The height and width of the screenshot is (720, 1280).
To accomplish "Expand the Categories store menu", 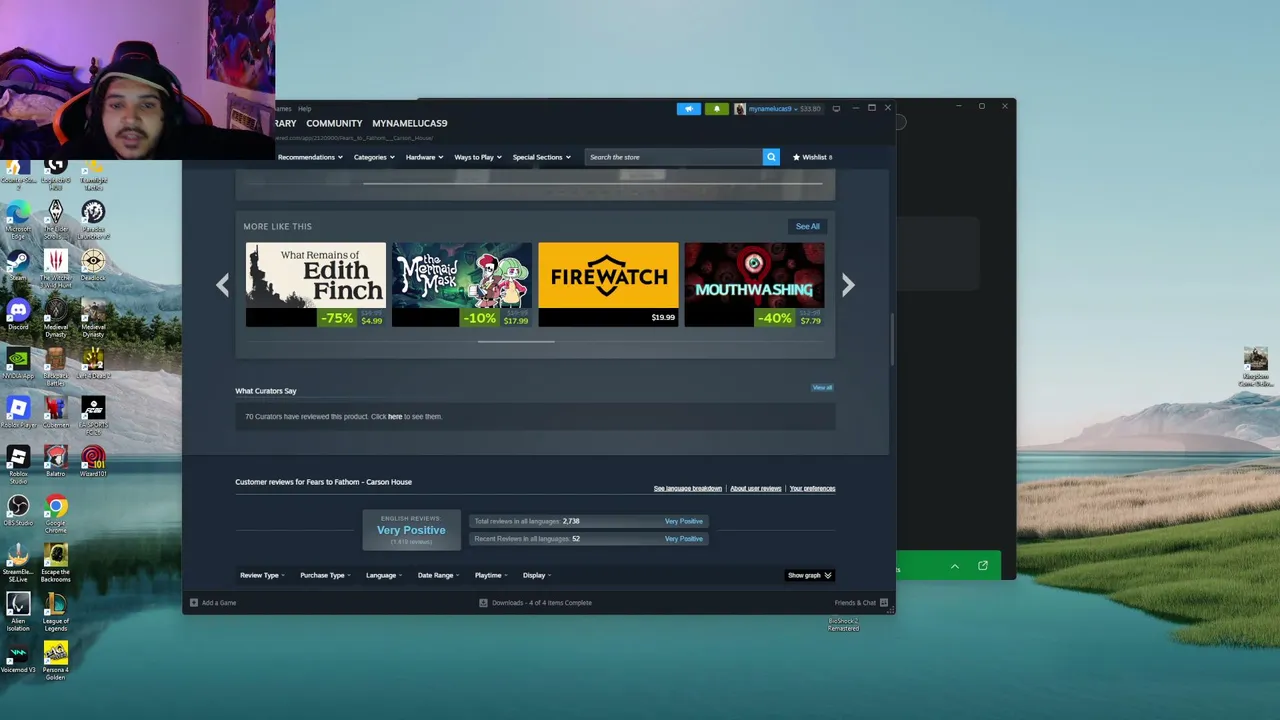I will pos(374,157).
